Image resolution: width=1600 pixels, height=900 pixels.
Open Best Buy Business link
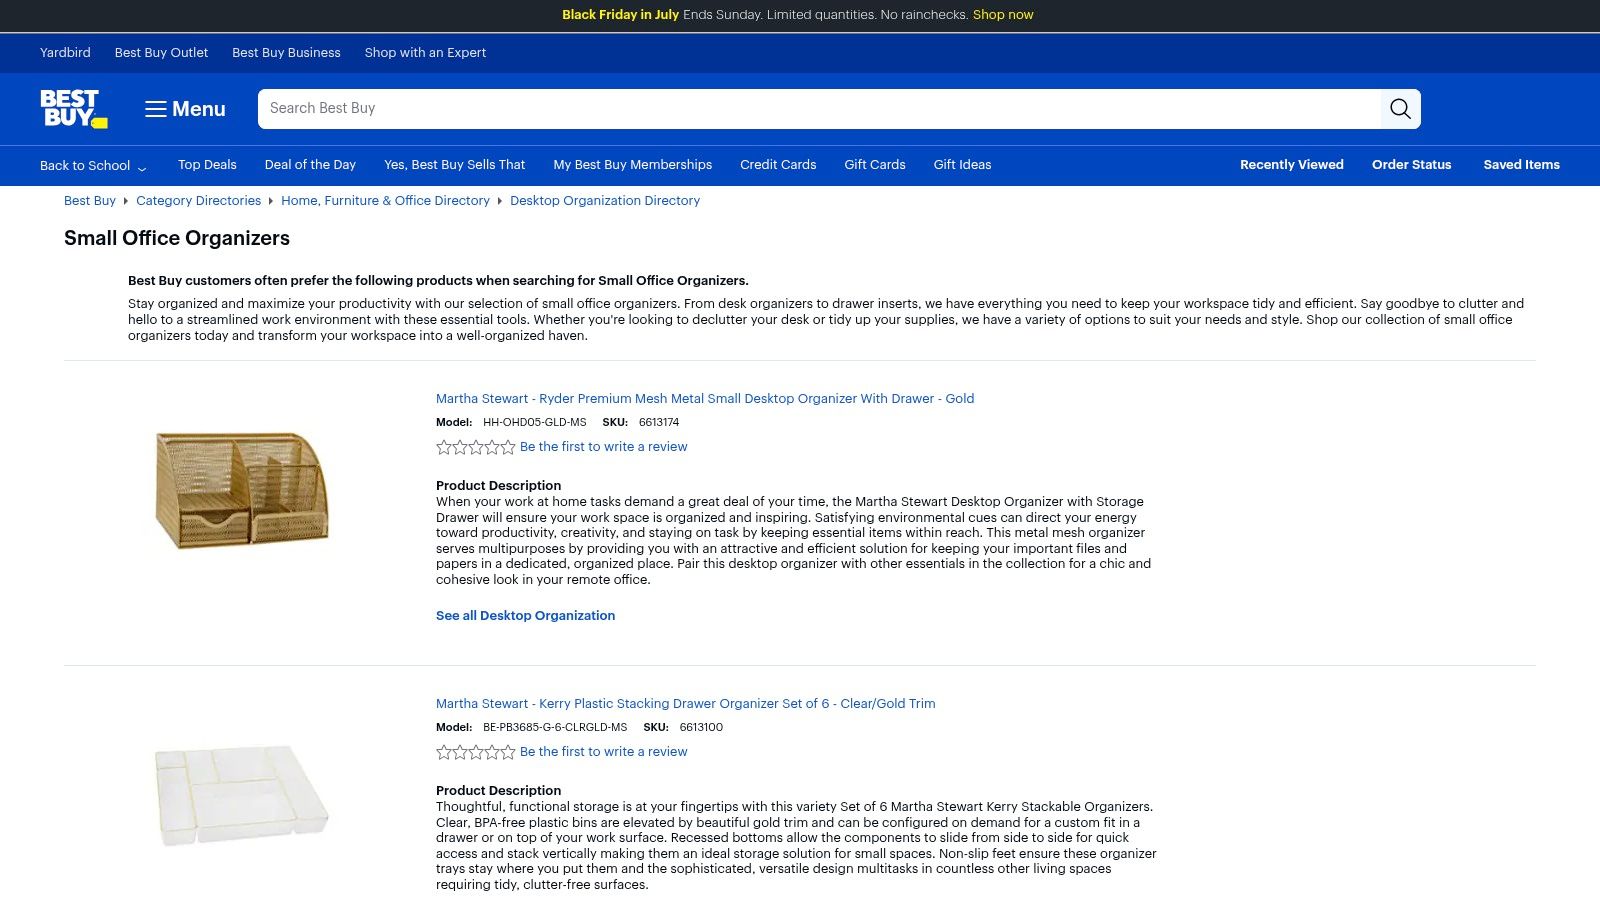286,53
